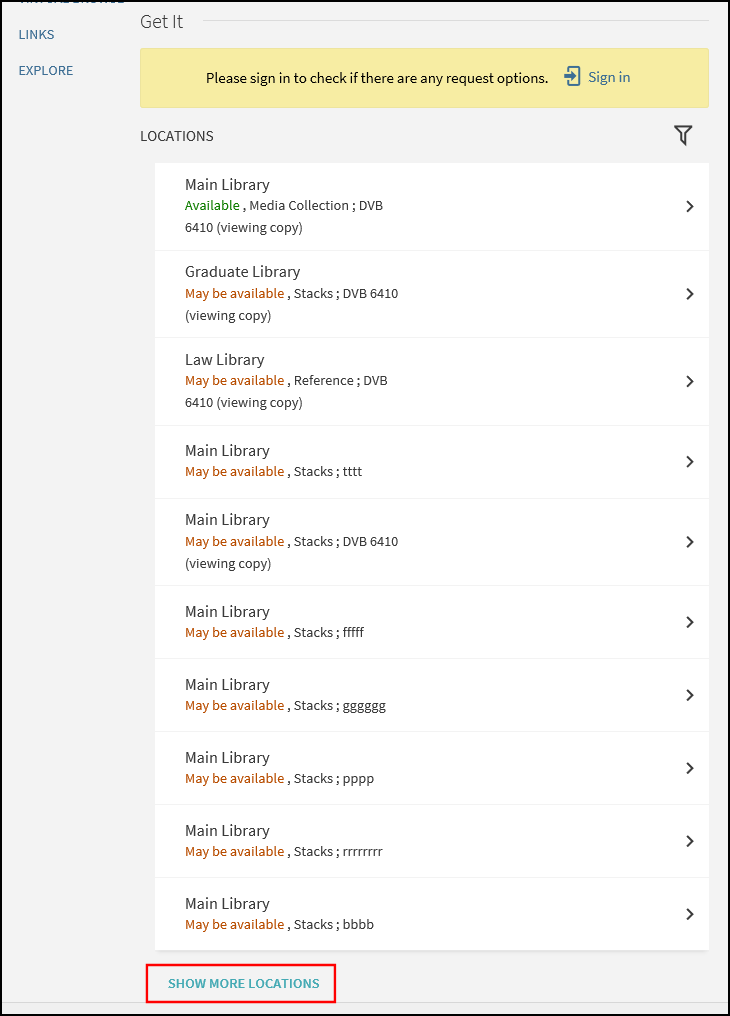Click the filter locations funnel icon
This screenshot has height=1016, width=730.
(683, 135)
